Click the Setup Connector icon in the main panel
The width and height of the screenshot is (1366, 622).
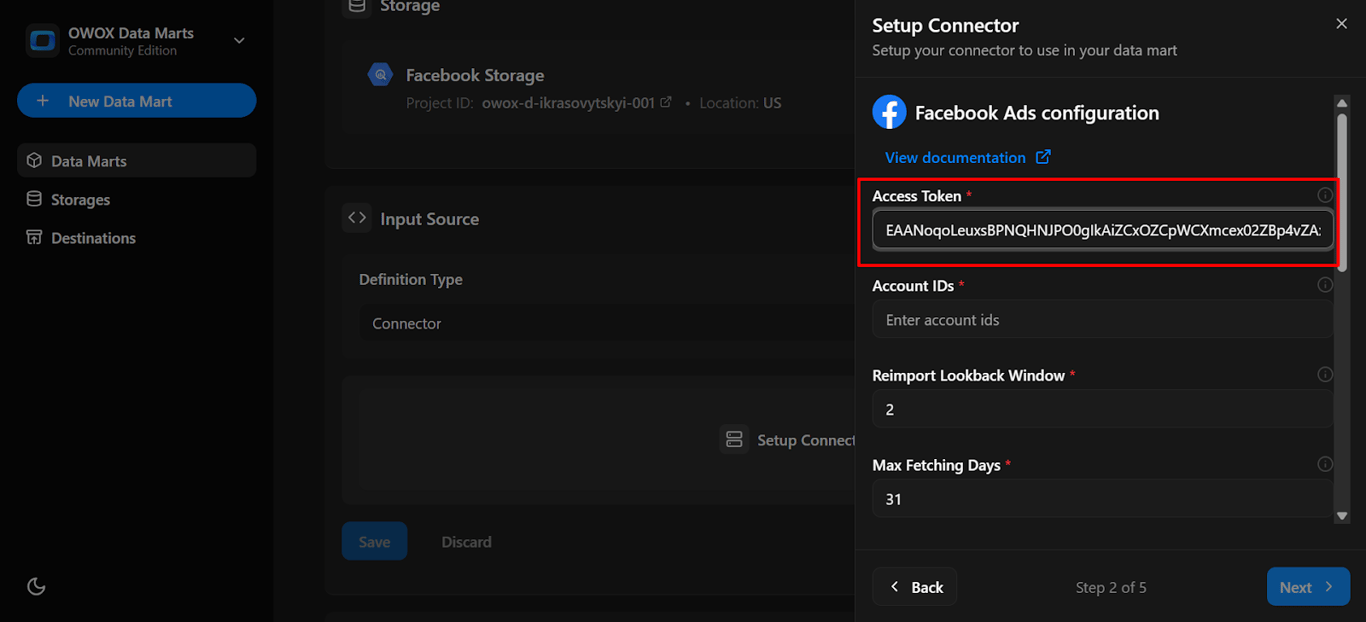[x=735, y=439]
